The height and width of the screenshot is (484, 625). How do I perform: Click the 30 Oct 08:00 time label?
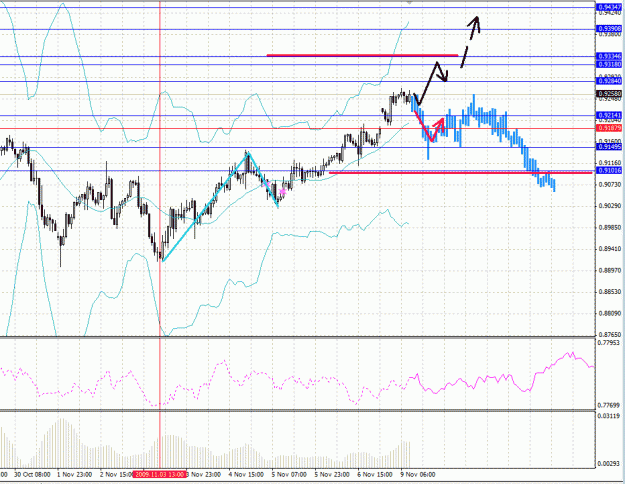coord(32,474)
